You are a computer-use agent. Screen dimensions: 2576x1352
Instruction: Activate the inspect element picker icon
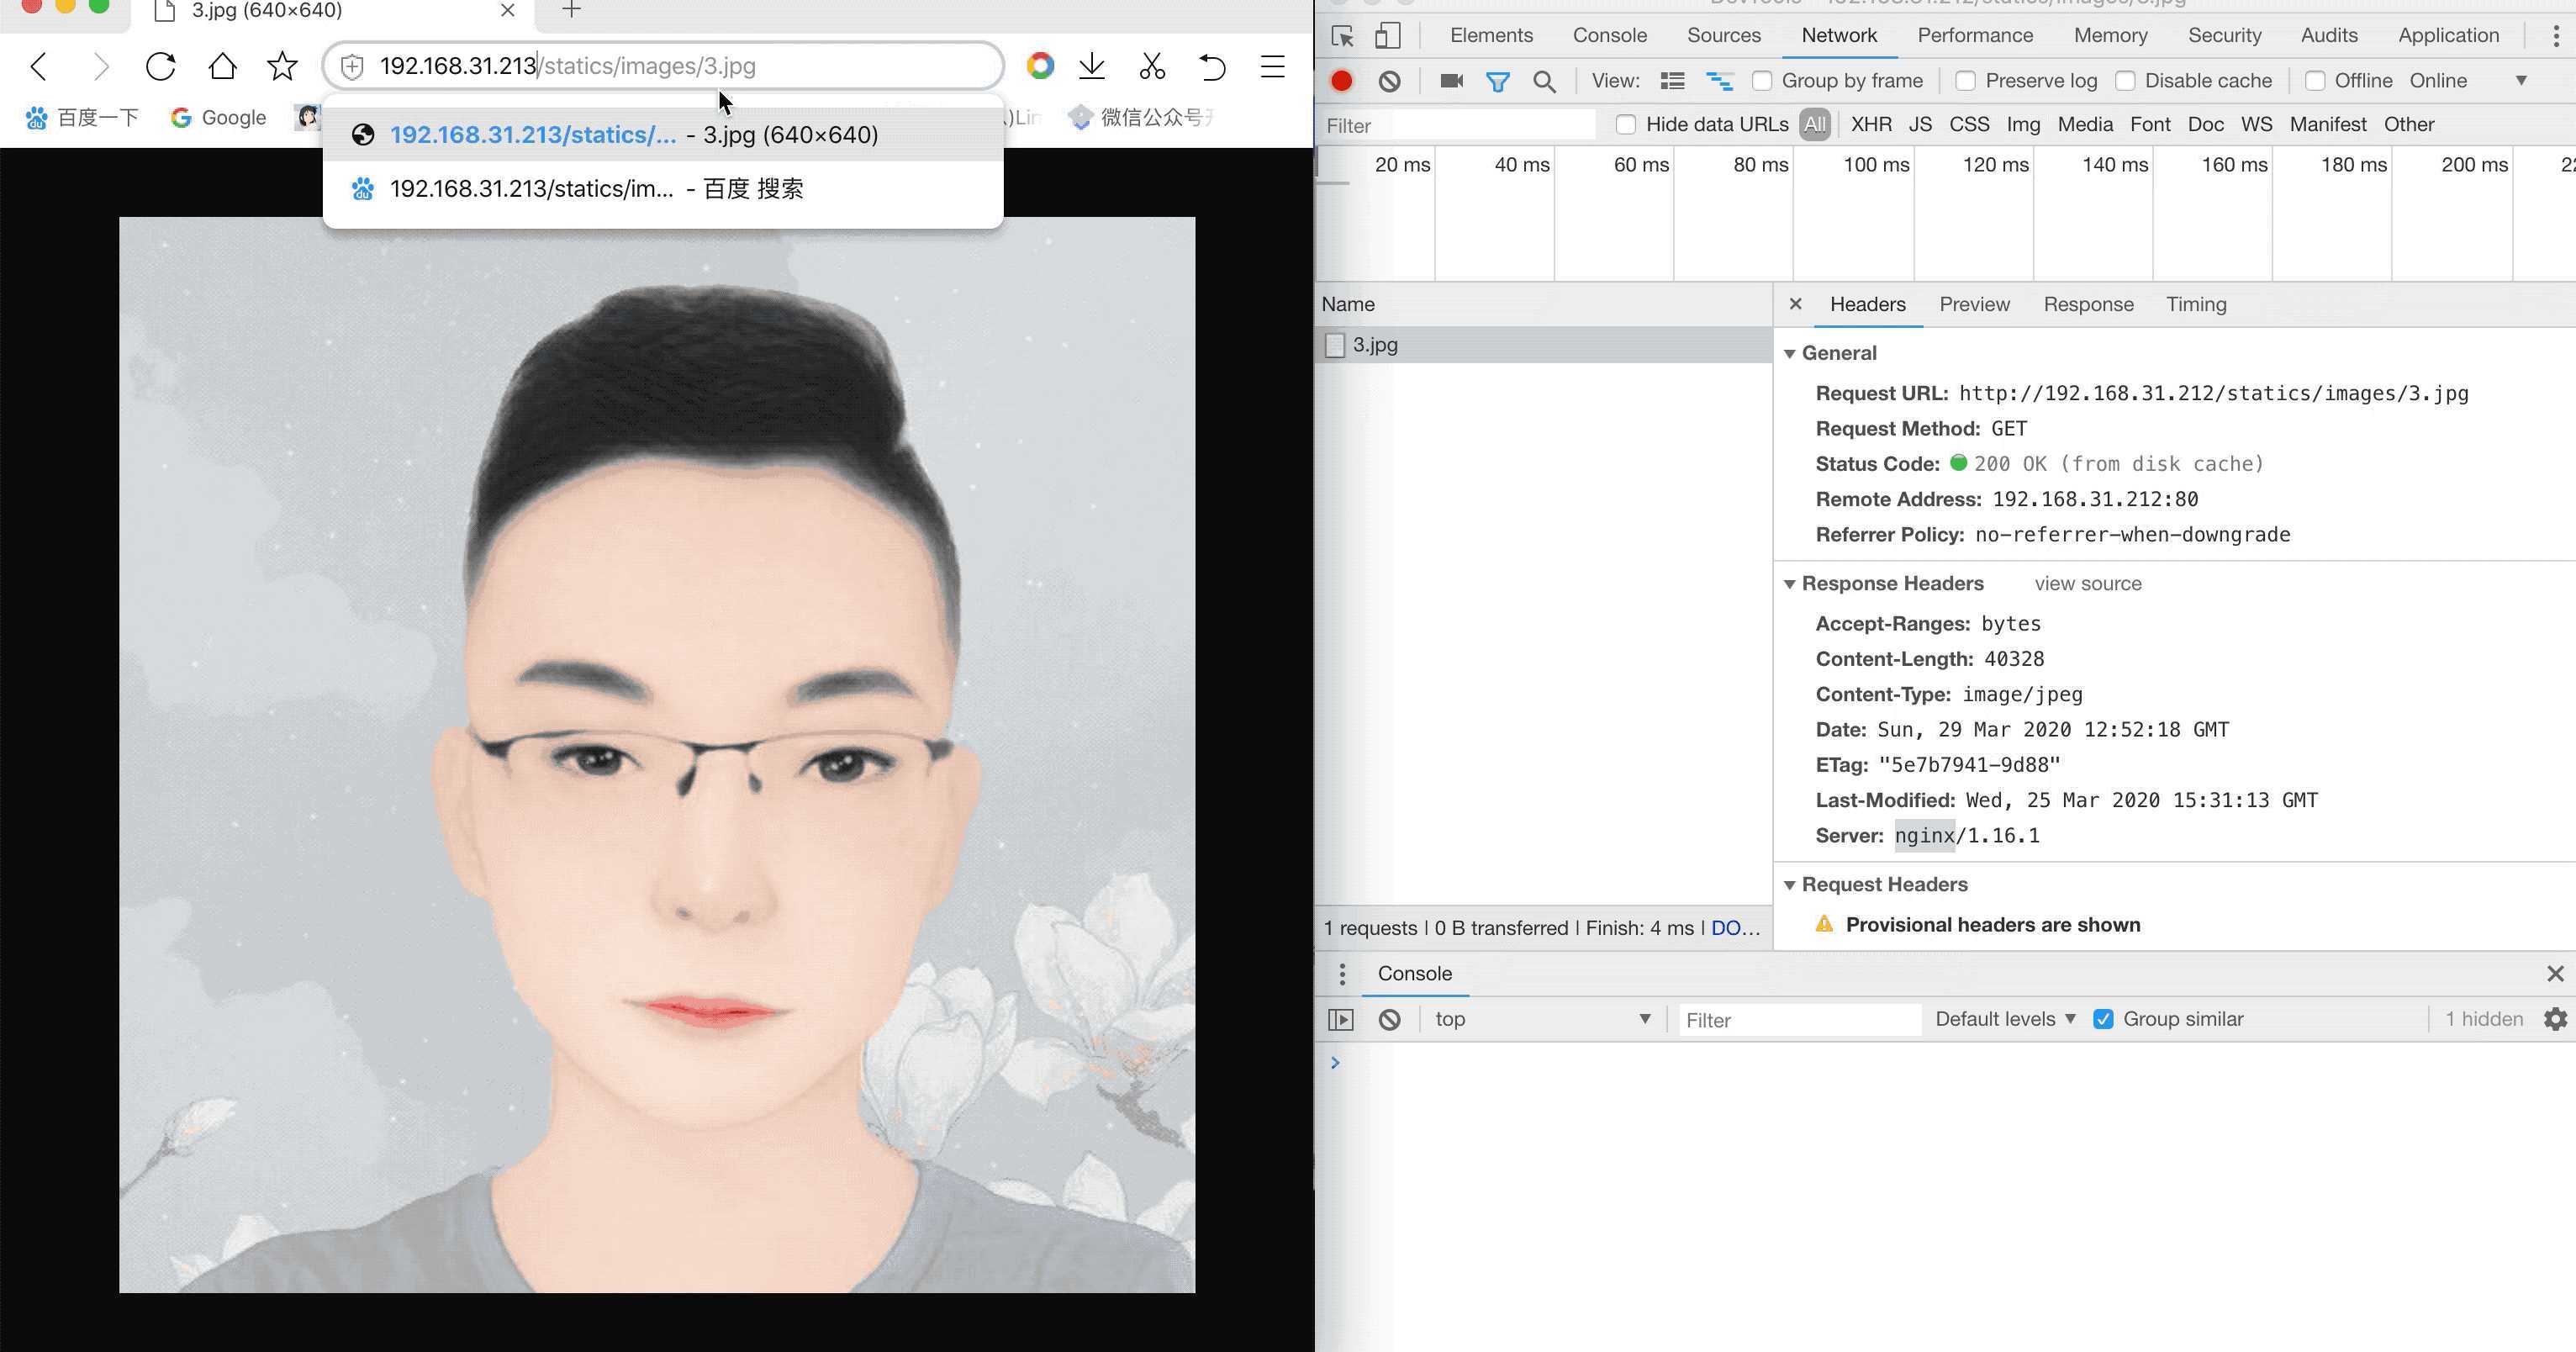[x=1342, y=36]
